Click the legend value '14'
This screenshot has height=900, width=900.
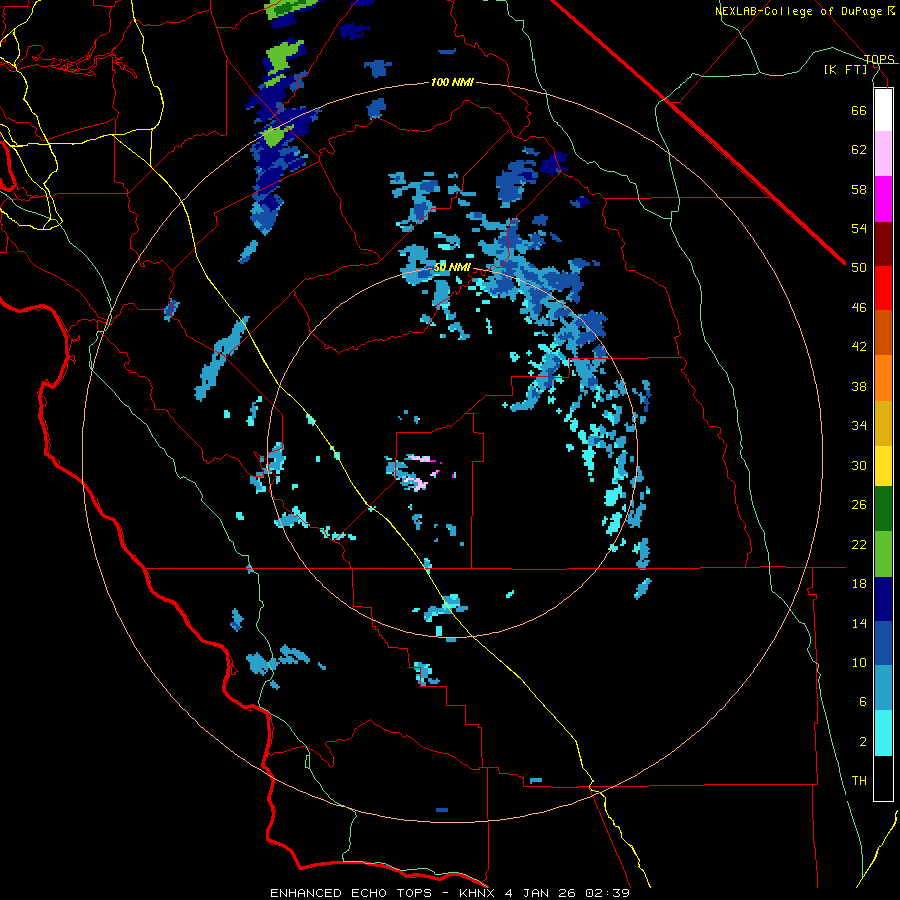click(x=859, y=623)
